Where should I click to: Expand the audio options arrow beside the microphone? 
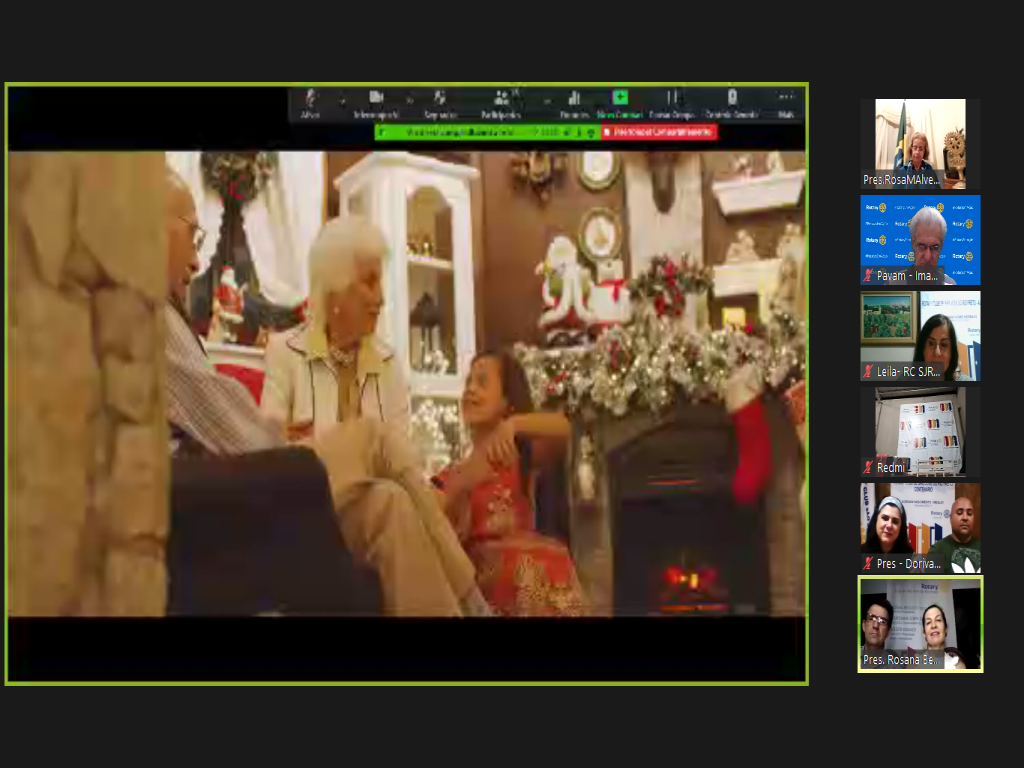pos(342,100)
